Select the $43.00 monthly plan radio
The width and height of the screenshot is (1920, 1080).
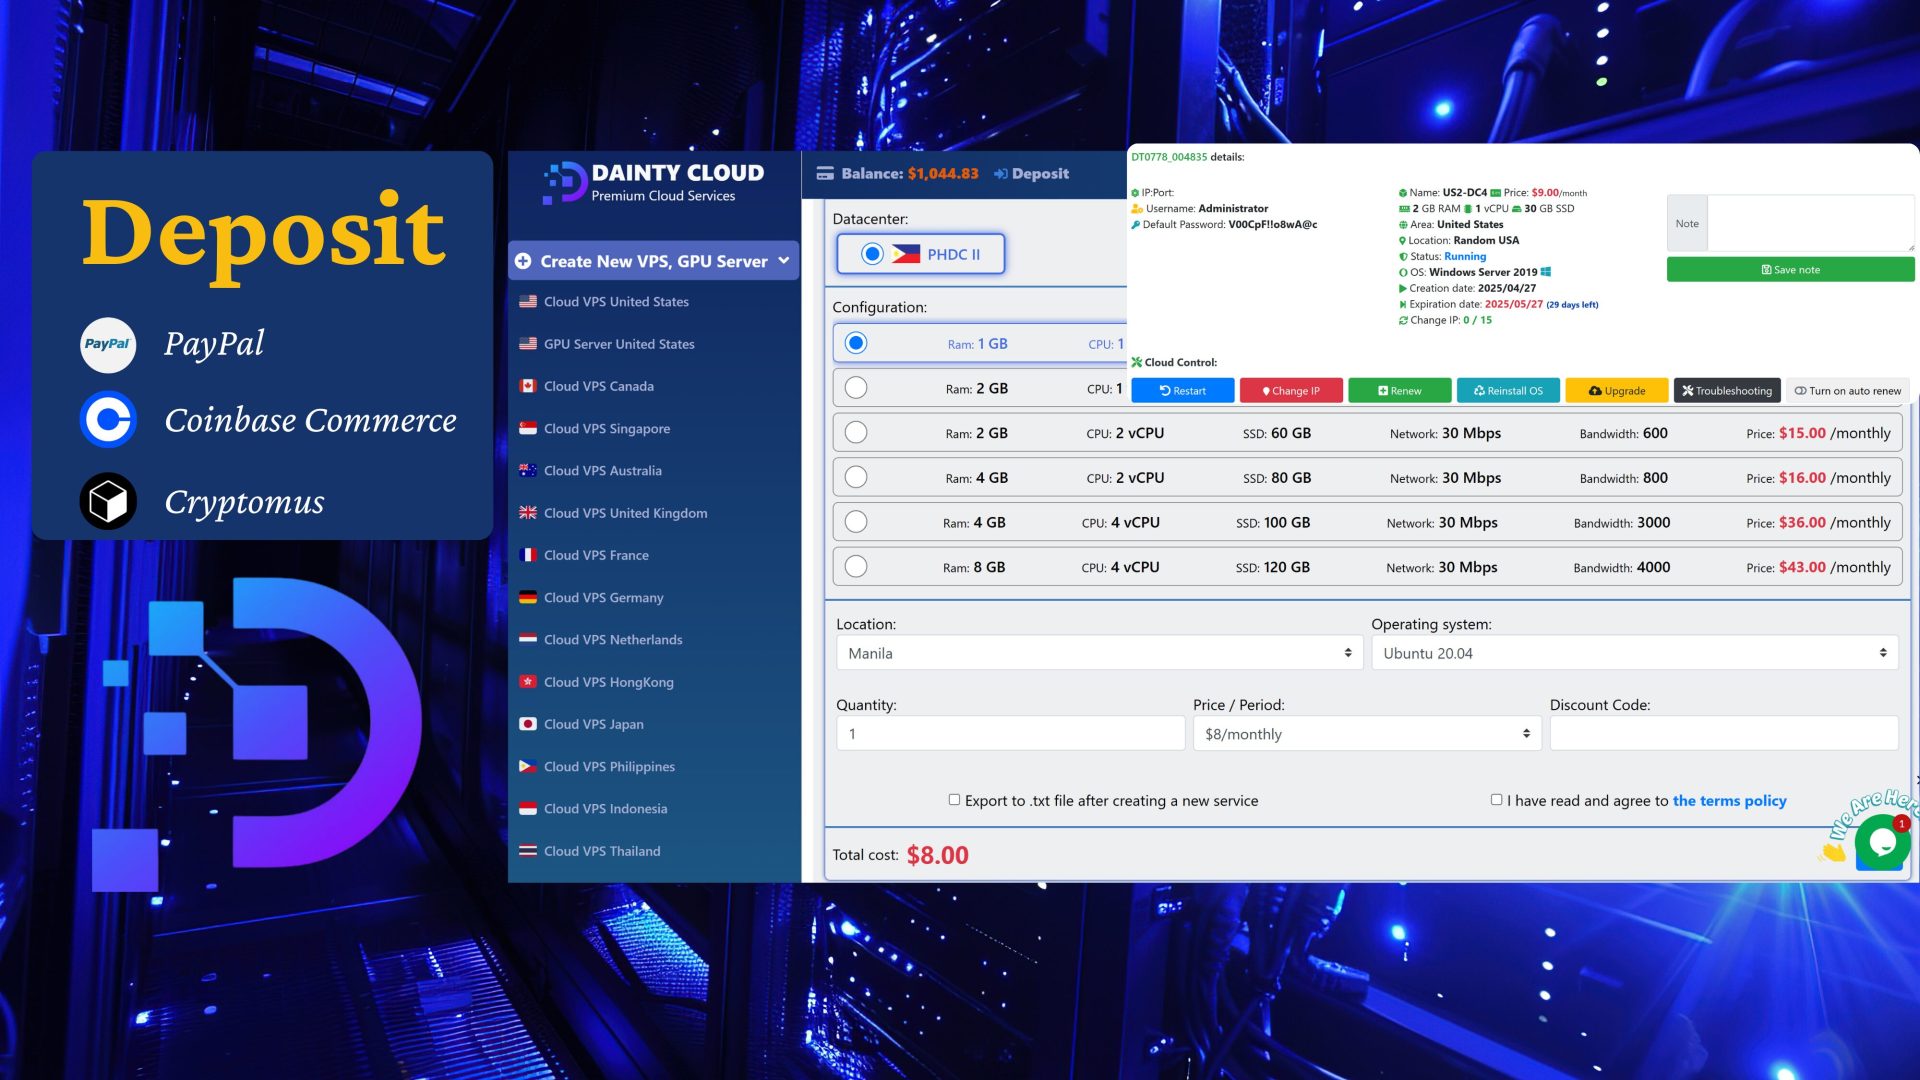tap(856, 567)
